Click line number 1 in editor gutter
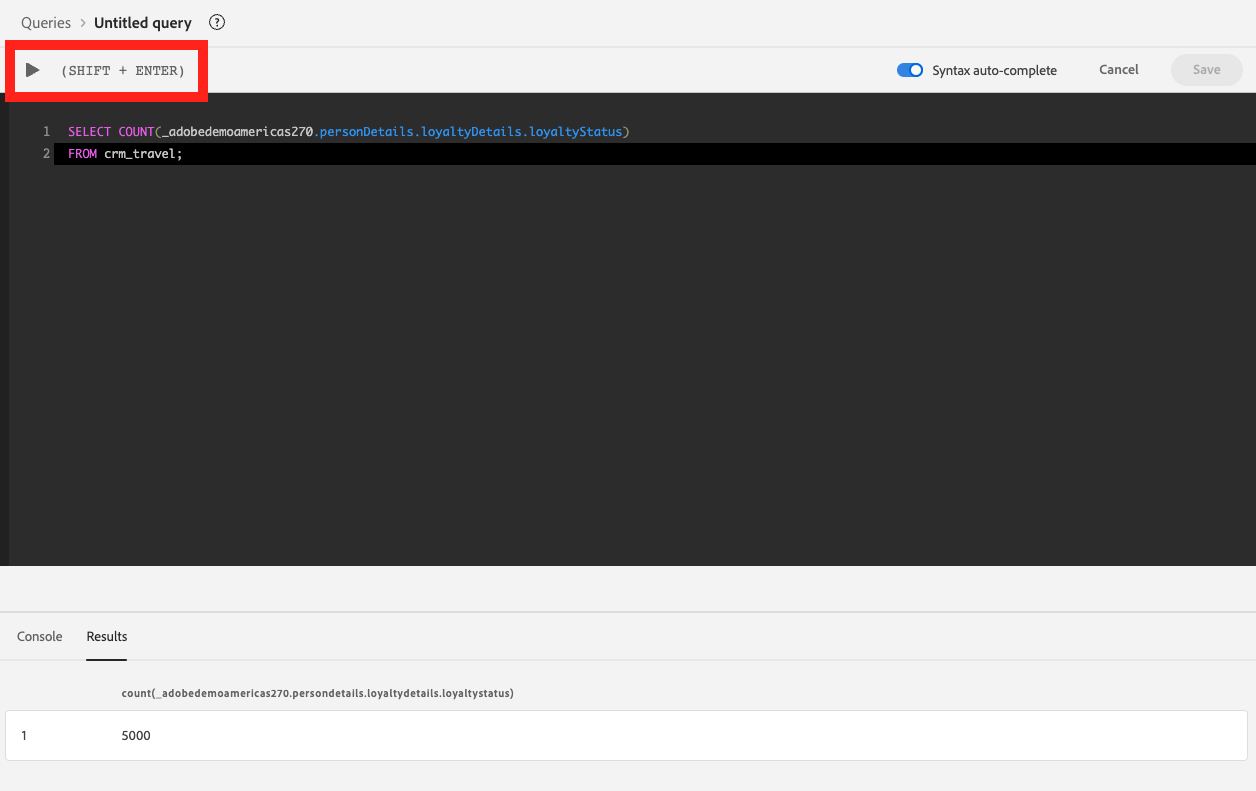This screenshot has width=1256, height=791. 46,132
